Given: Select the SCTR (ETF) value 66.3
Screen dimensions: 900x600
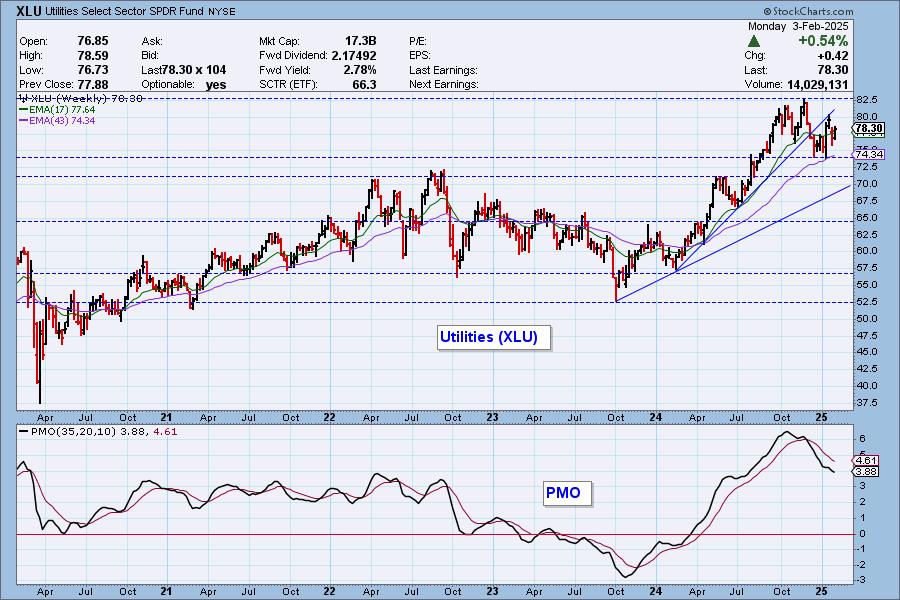Looking at the screenshot, I should tap(365, 84).
